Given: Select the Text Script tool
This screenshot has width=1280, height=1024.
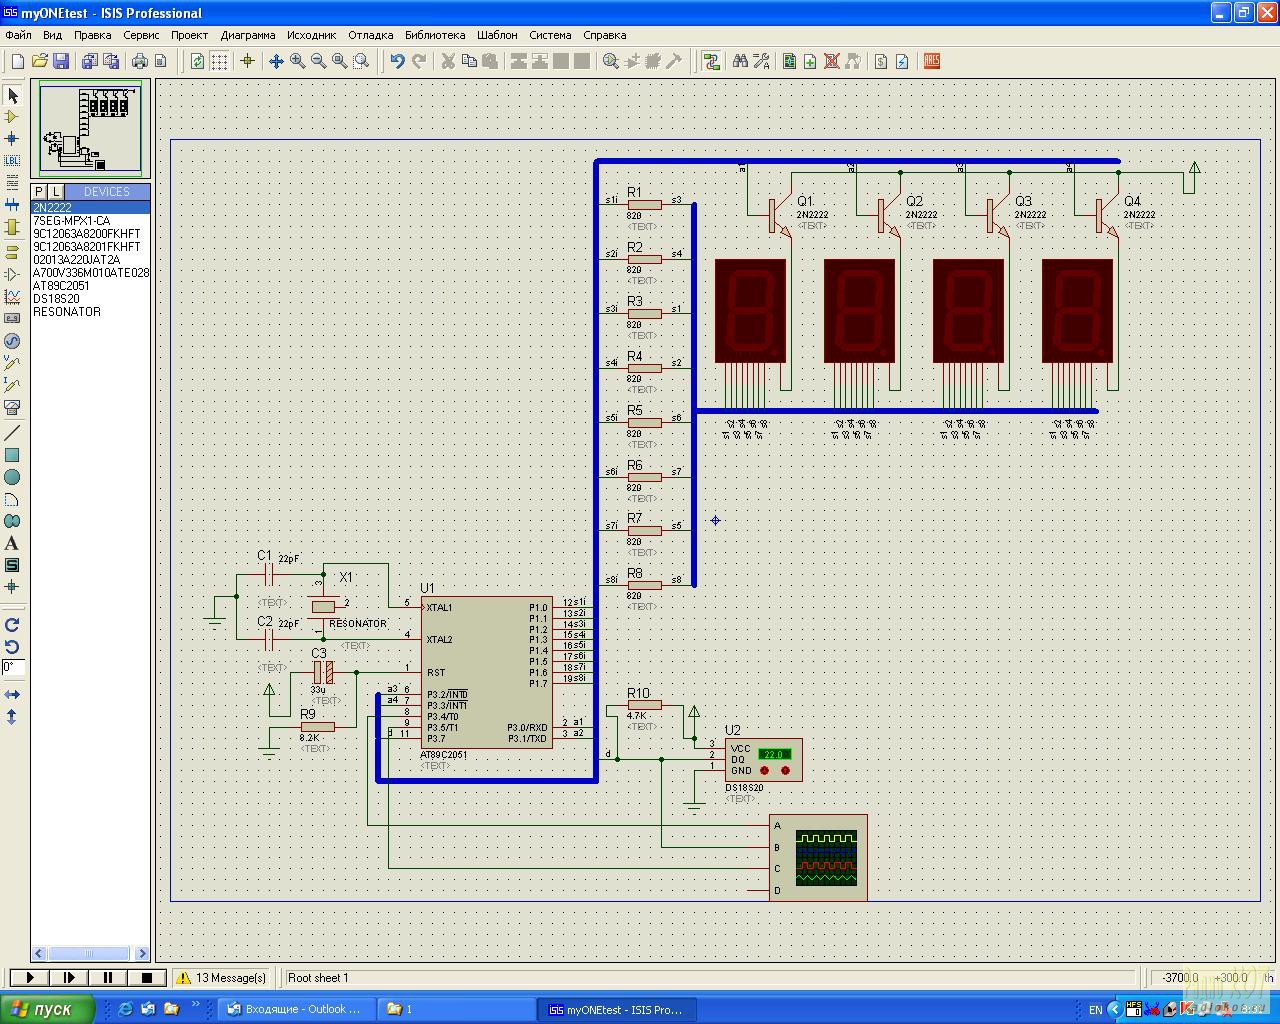Looking at the screenshot, I should [12, 183].
